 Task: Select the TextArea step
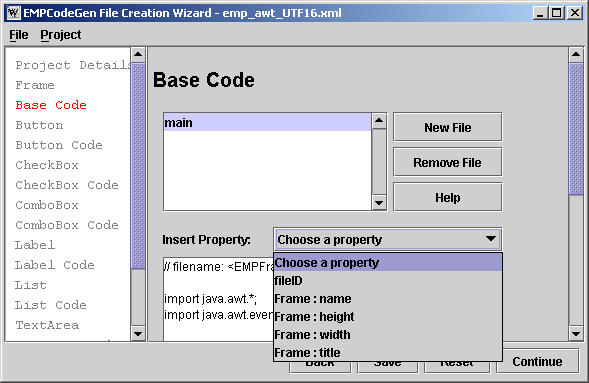tap(47, 325)
